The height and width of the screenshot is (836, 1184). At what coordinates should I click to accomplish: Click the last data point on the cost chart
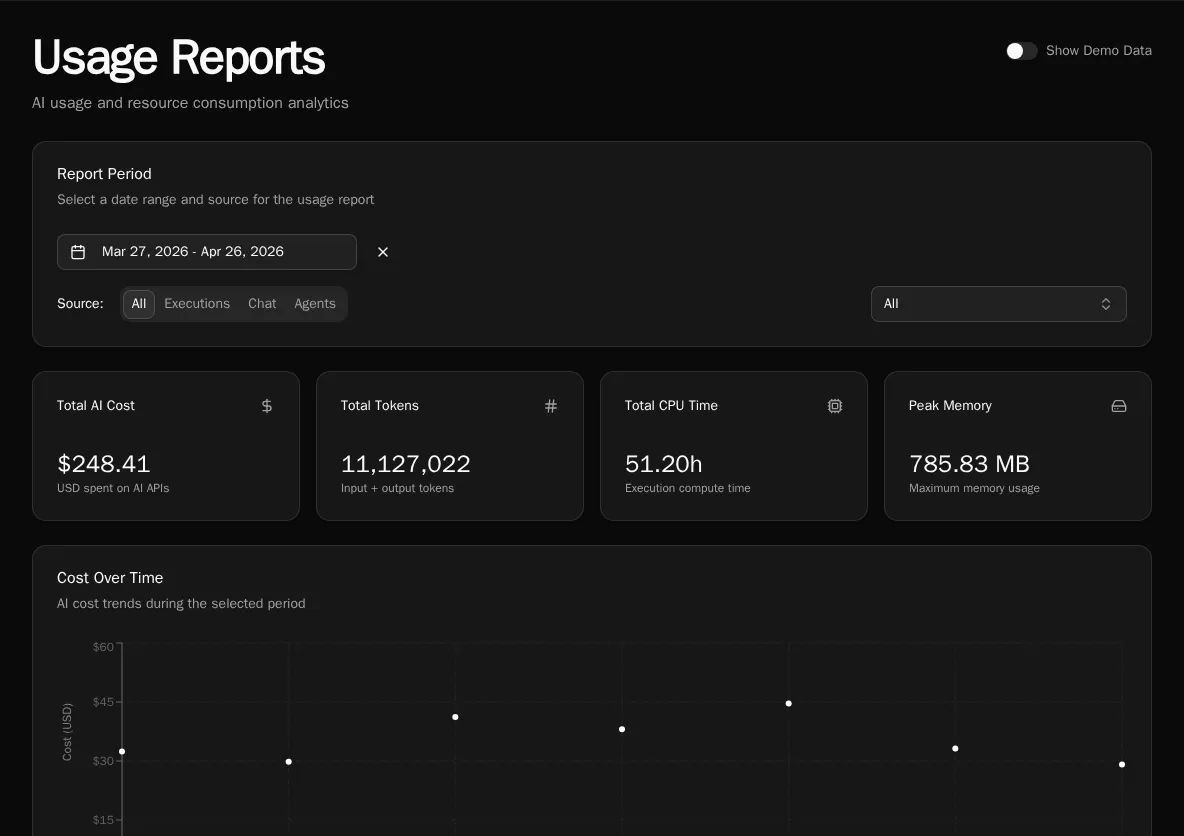[1121, 764]
